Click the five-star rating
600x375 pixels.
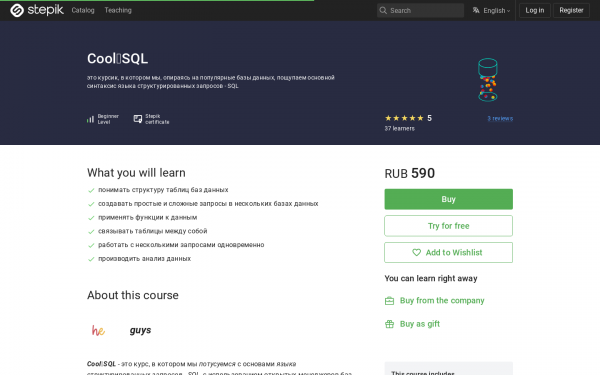[404, 118]
